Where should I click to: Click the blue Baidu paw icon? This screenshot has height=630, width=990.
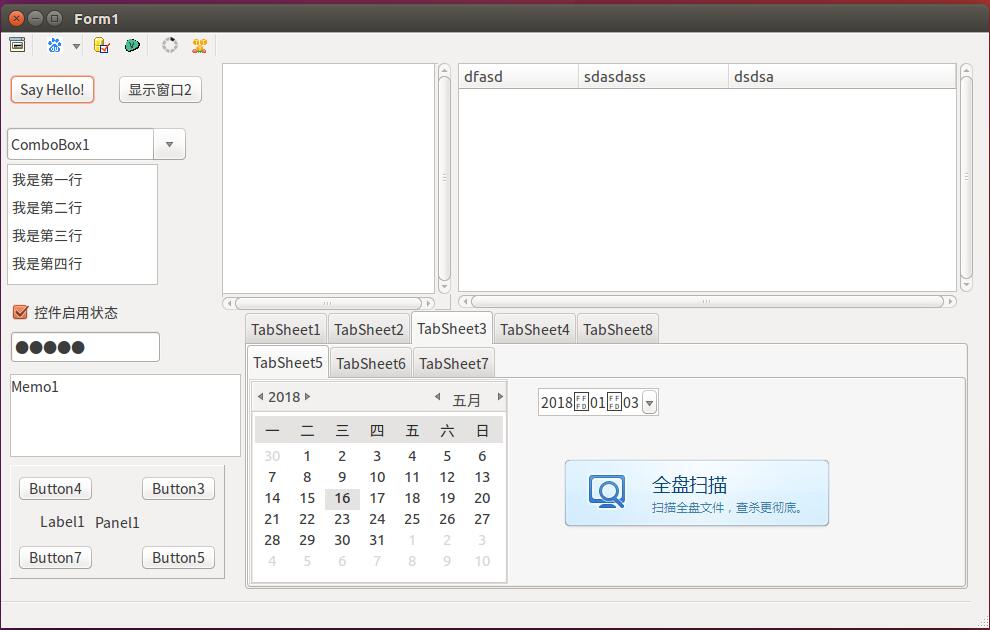[54, 45]
